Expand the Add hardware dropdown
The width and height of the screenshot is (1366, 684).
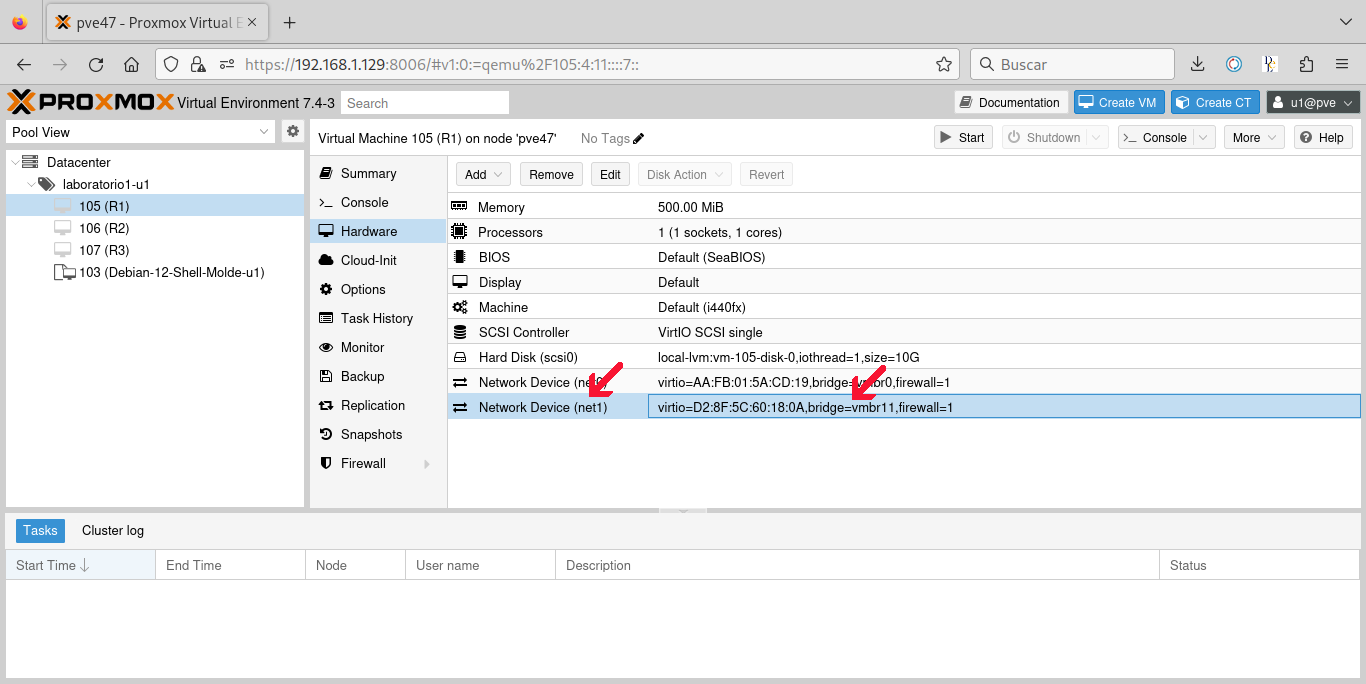(x=484, y=174)
